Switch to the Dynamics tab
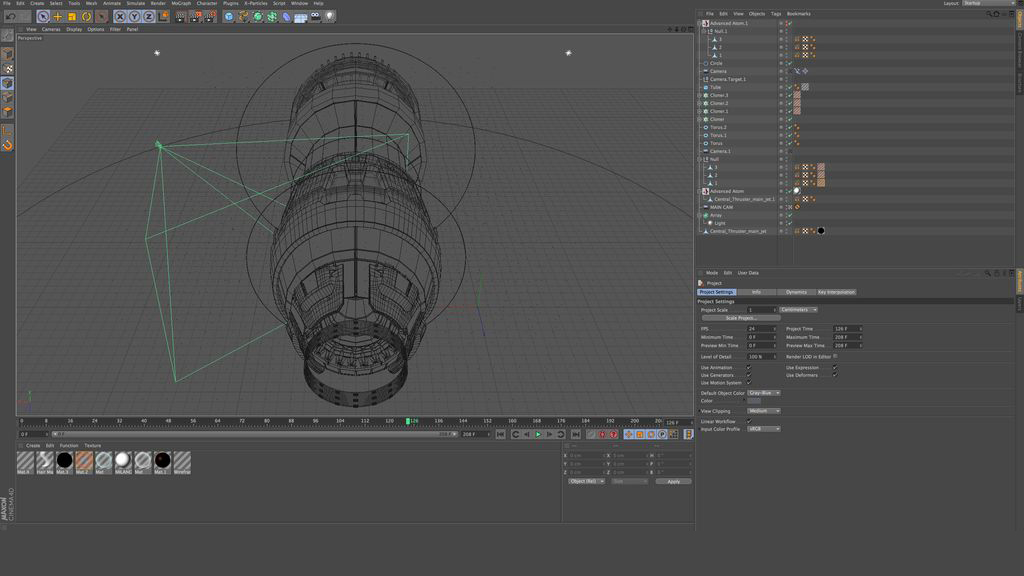Viewport: 1024px width, 576px height. click(x=796, y=292)
